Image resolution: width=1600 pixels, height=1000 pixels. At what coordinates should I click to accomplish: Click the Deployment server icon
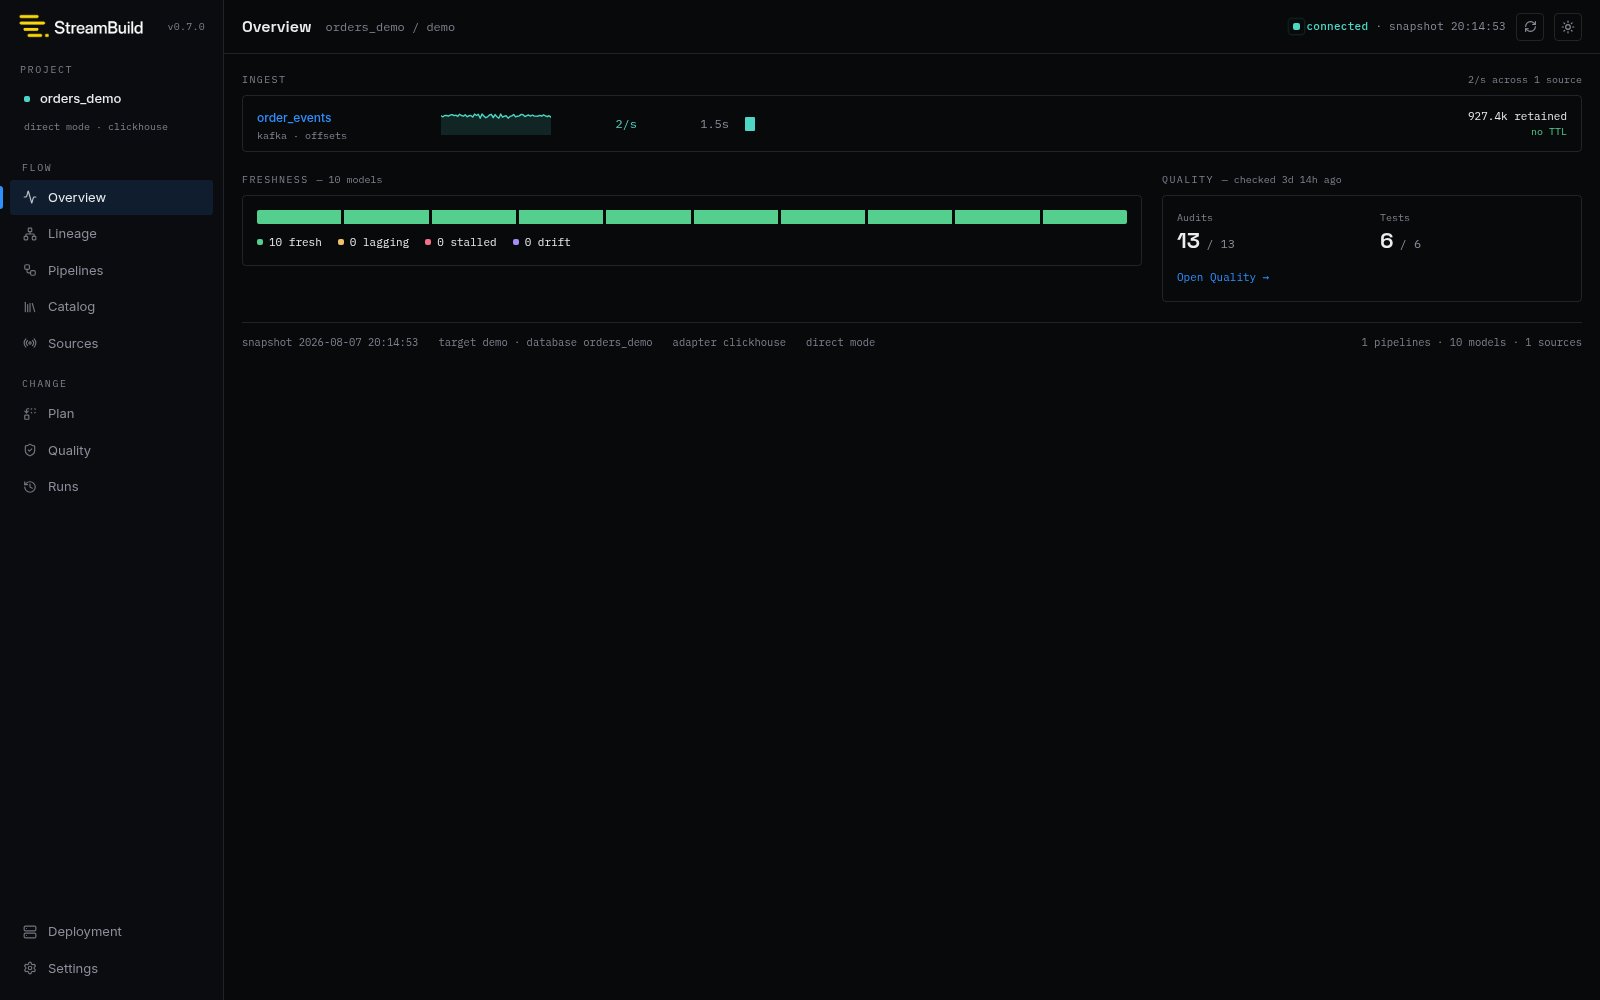(x=30, y=932)
